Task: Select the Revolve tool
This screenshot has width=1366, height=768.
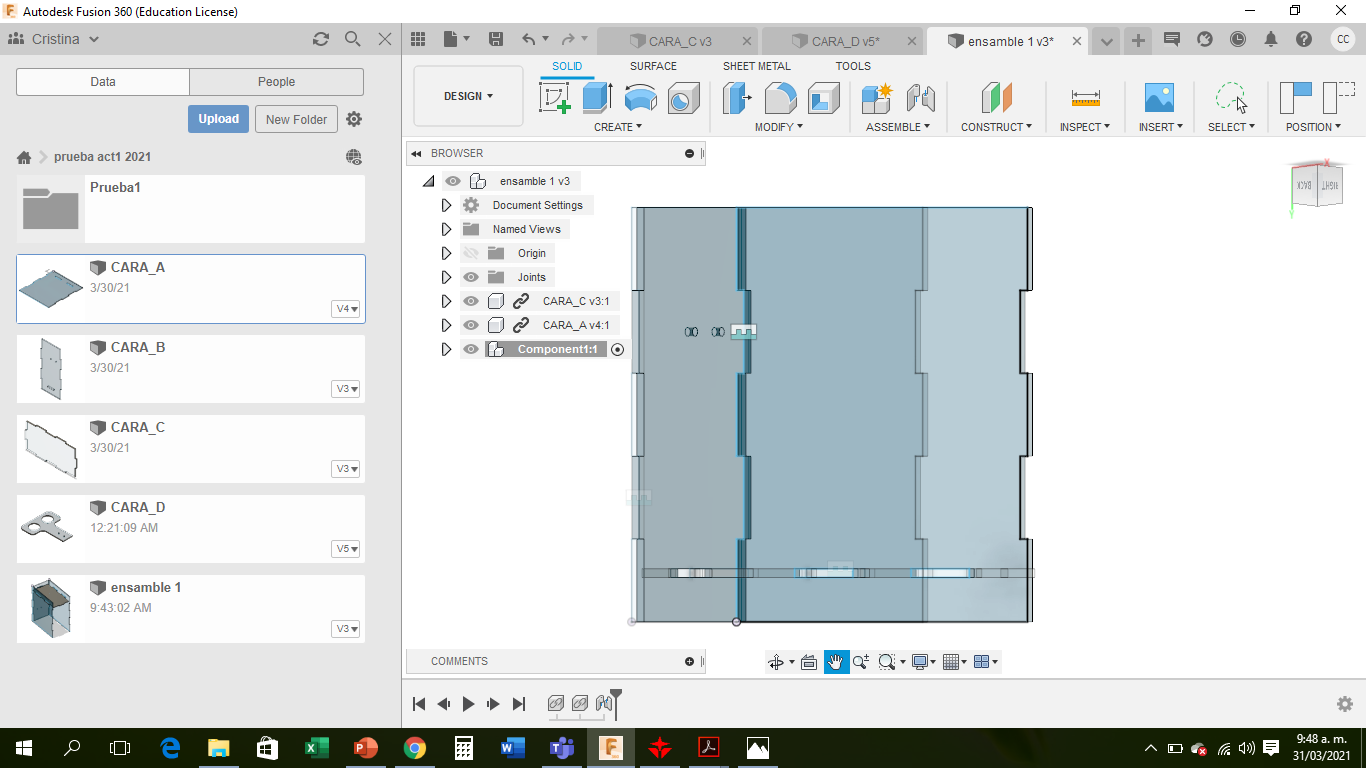Action: [x=641, y=98]
